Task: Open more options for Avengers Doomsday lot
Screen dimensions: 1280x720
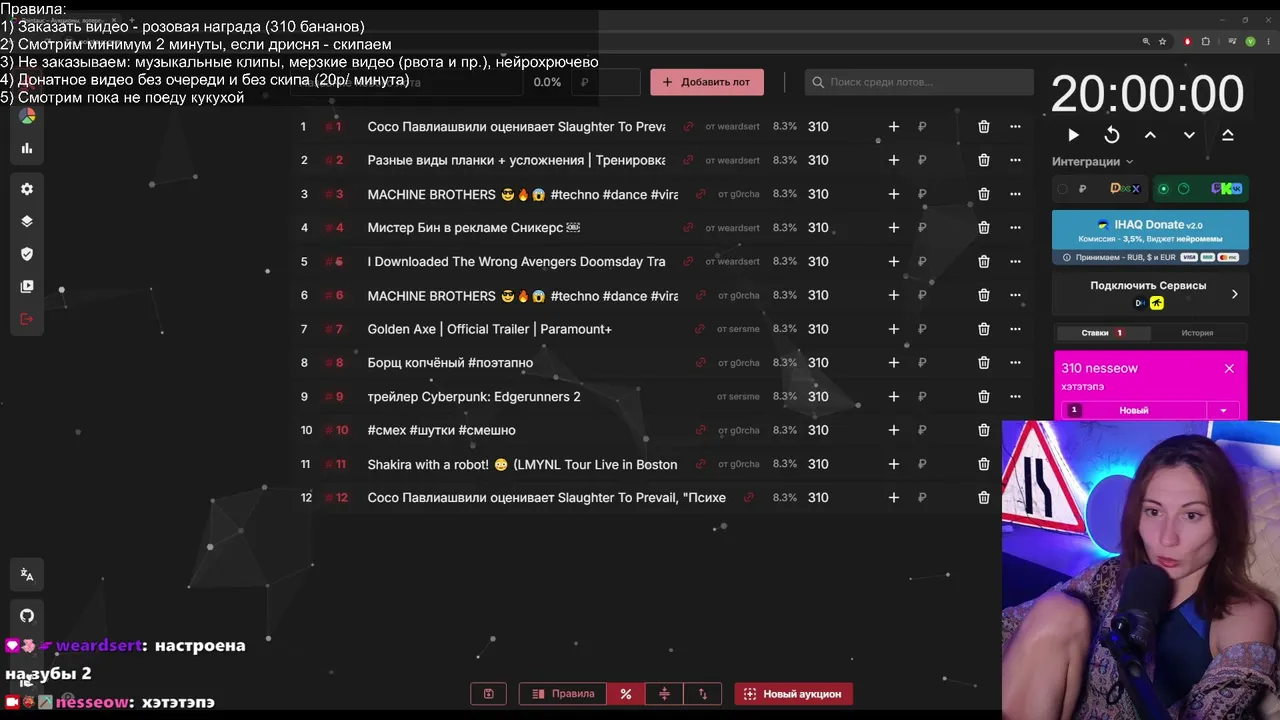Action: tap(1015, 262)
